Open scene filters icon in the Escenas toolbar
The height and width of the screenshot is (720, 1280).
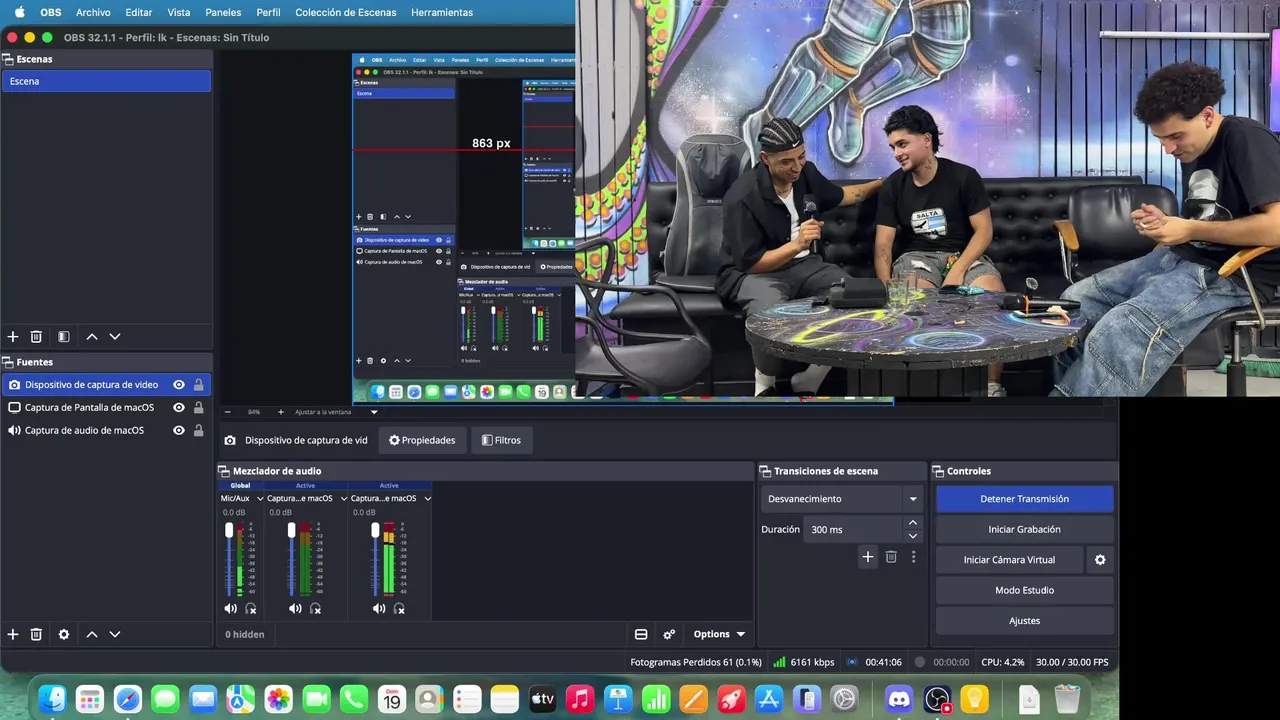(x=63, y=337)
